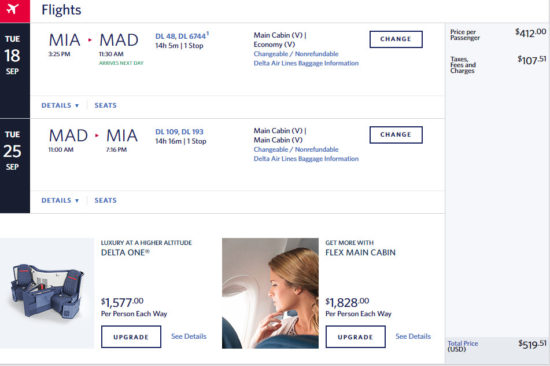Screen dimensions: 550x366
Task: Open Seats for the 25 Sep flight
Action: click(x=105, y=200)
